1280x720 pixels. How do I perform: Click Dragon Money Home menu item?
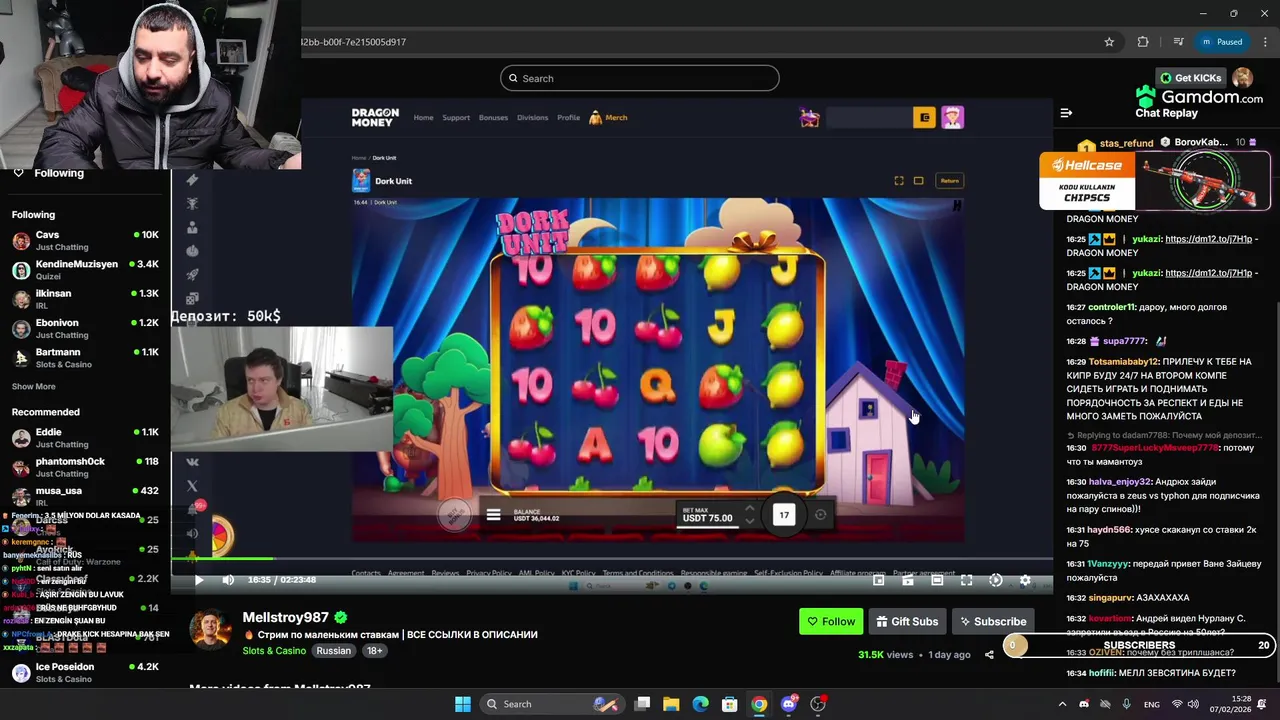point(424,118)
